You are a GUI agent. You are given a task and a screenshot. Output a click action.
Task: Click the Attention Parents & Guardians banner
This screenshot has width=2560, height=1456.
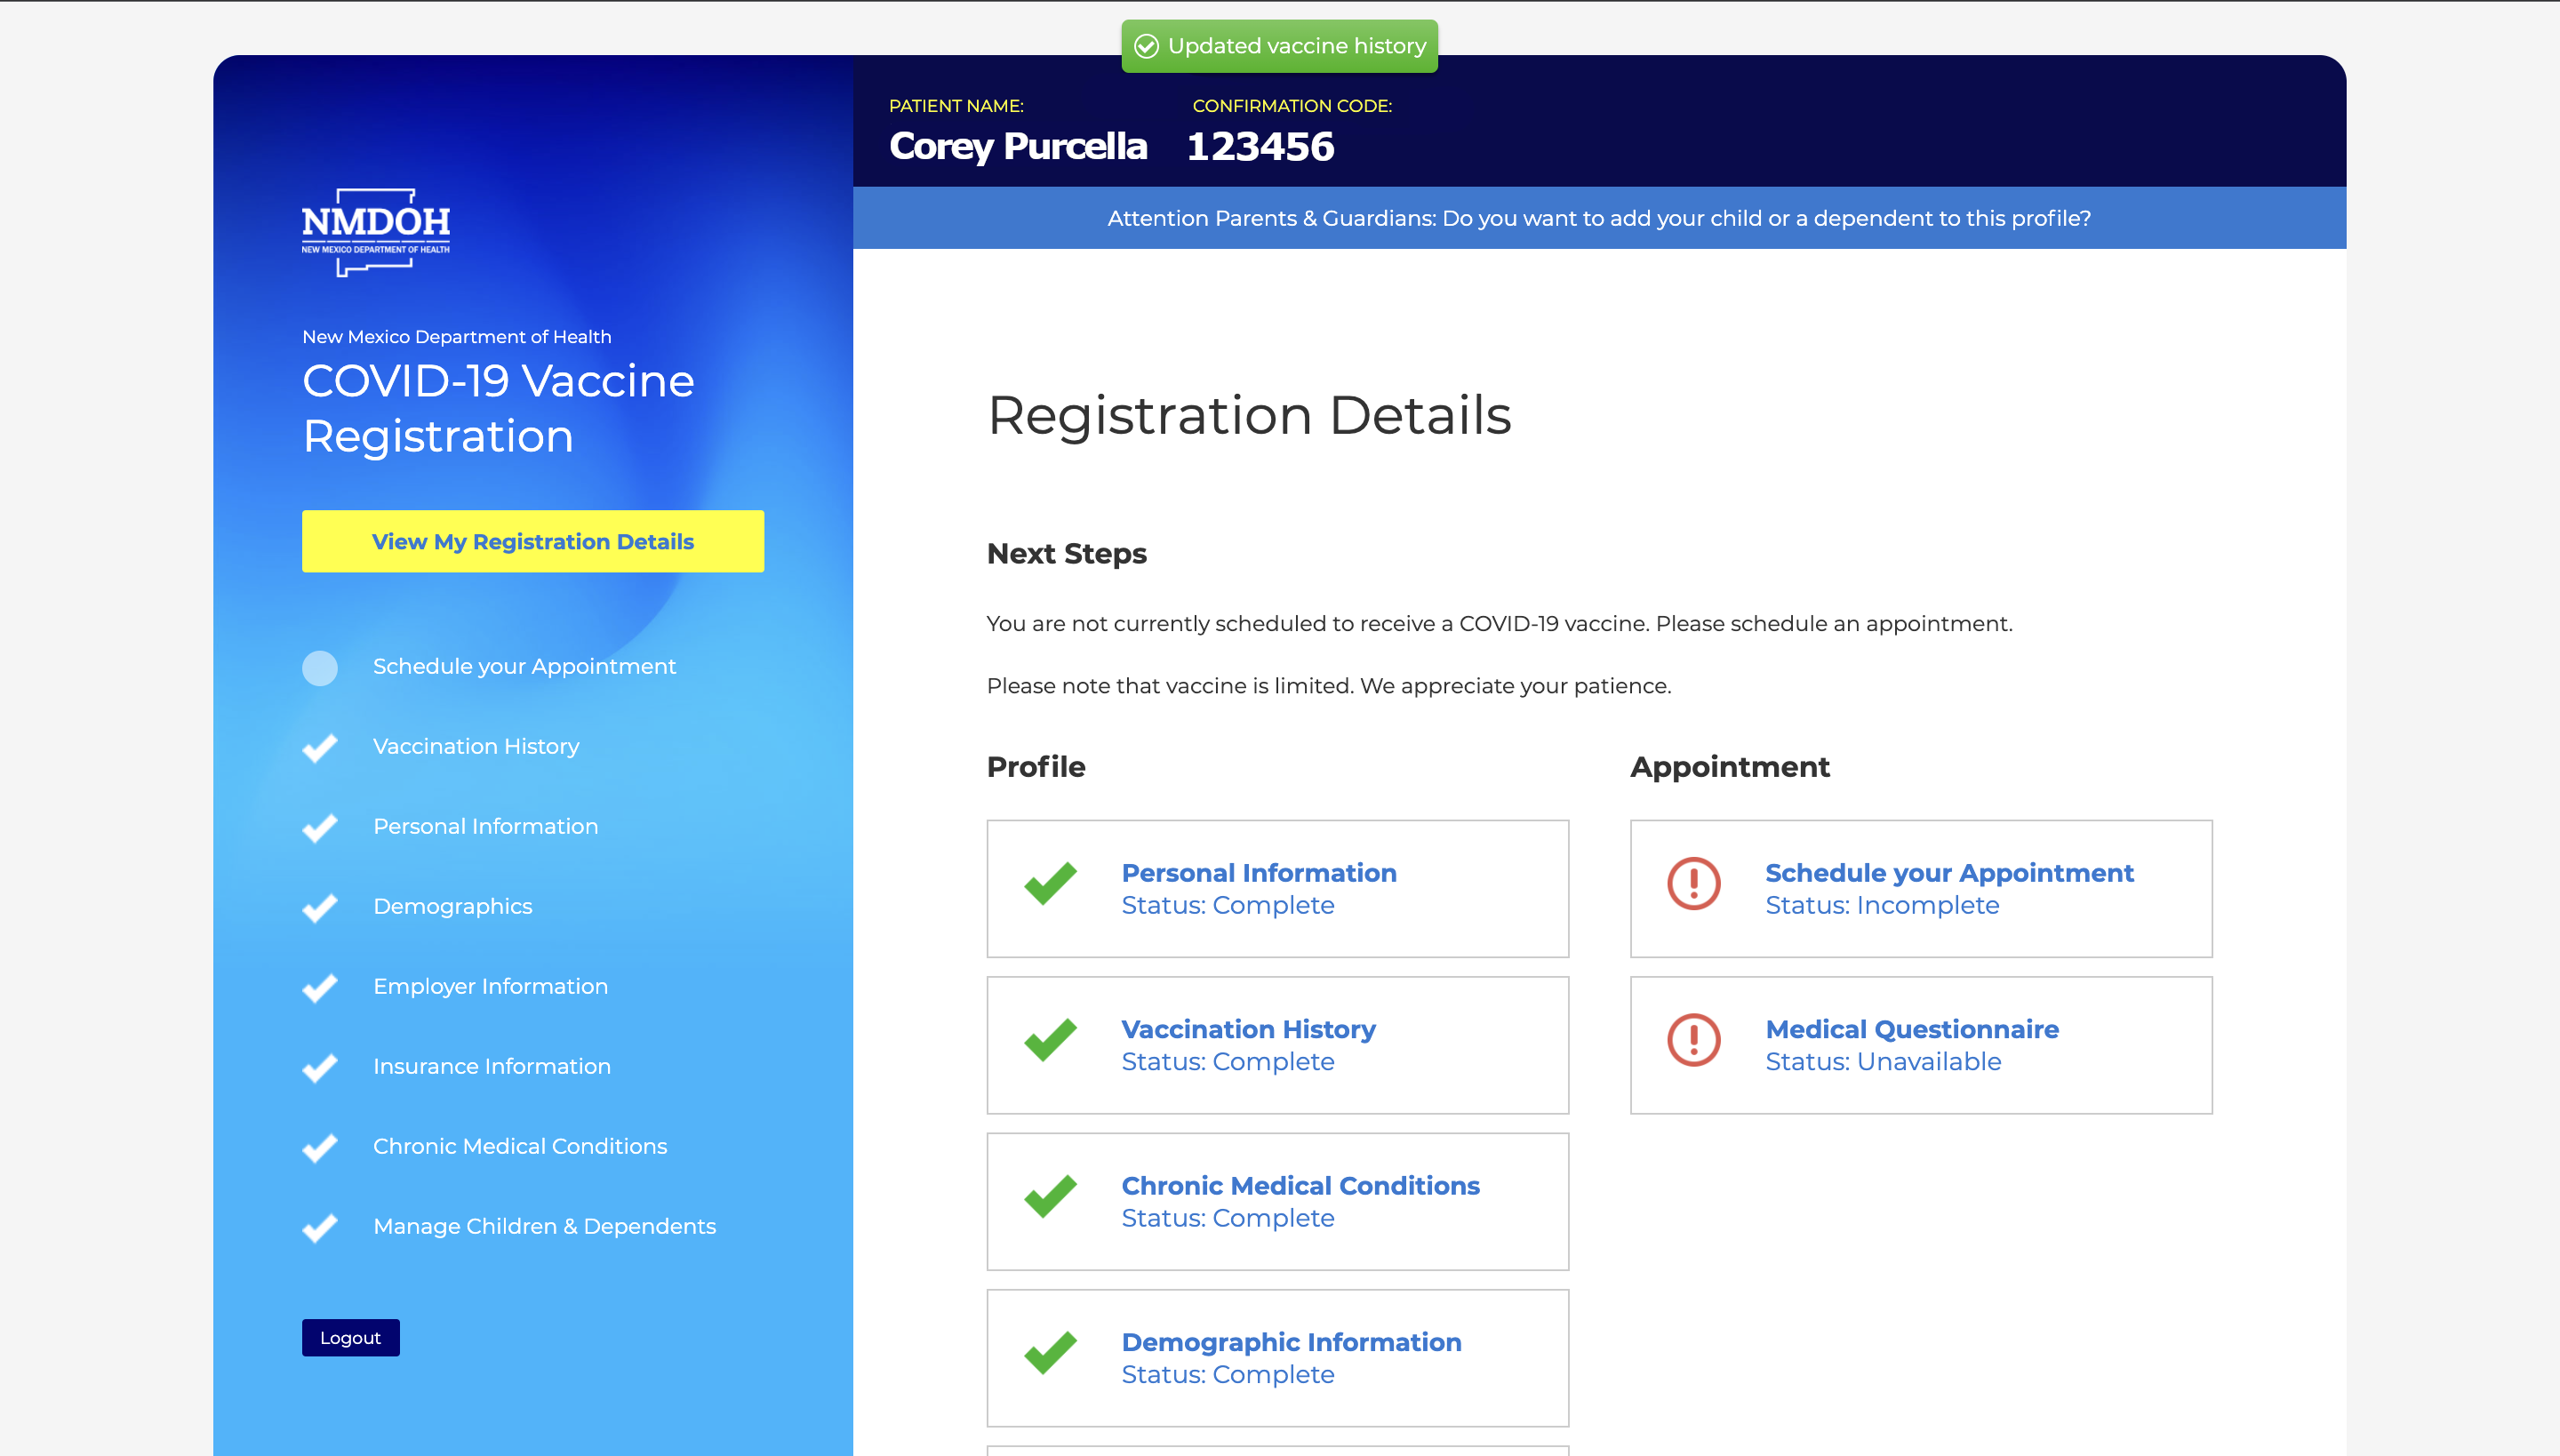tap(1598, 217)
